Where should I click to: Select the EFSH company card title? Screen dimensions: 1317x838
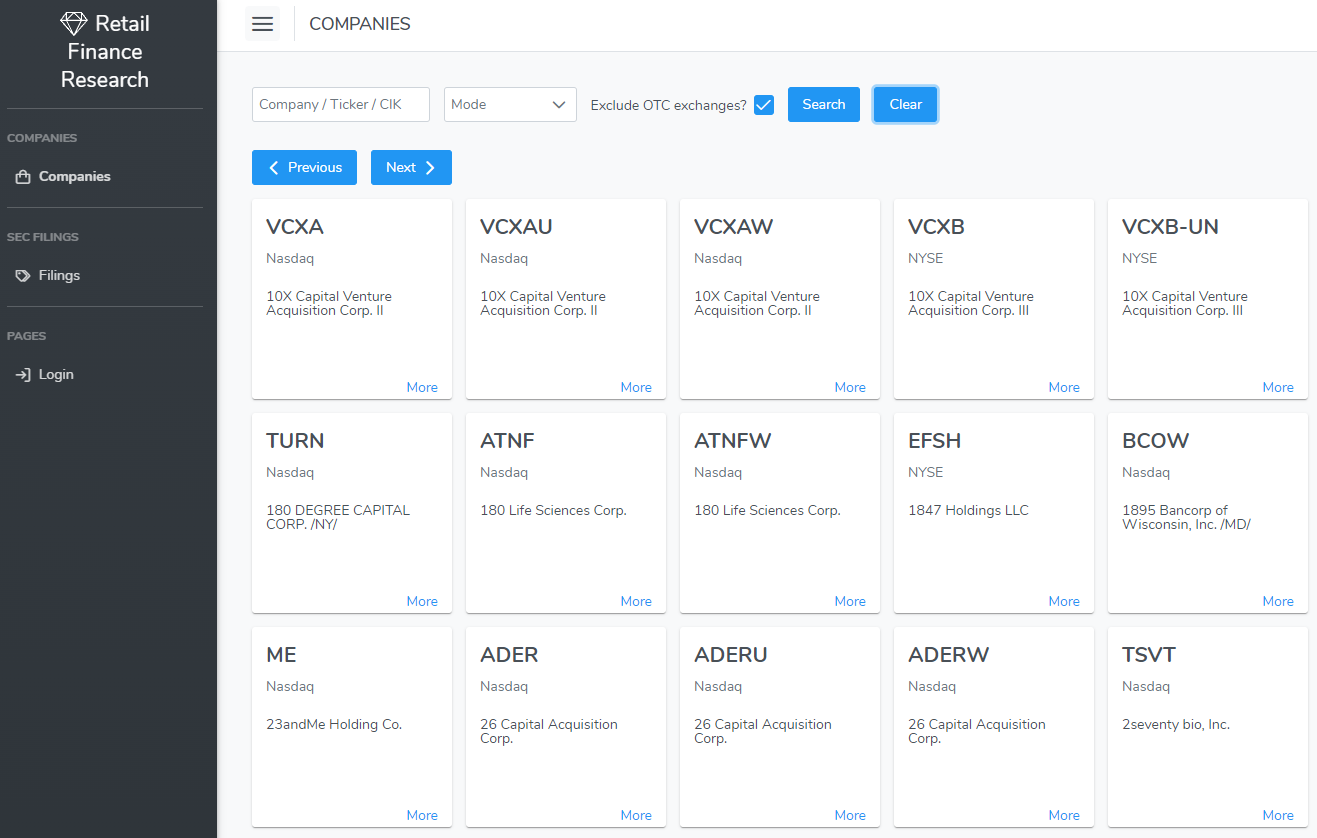(934, 441)
